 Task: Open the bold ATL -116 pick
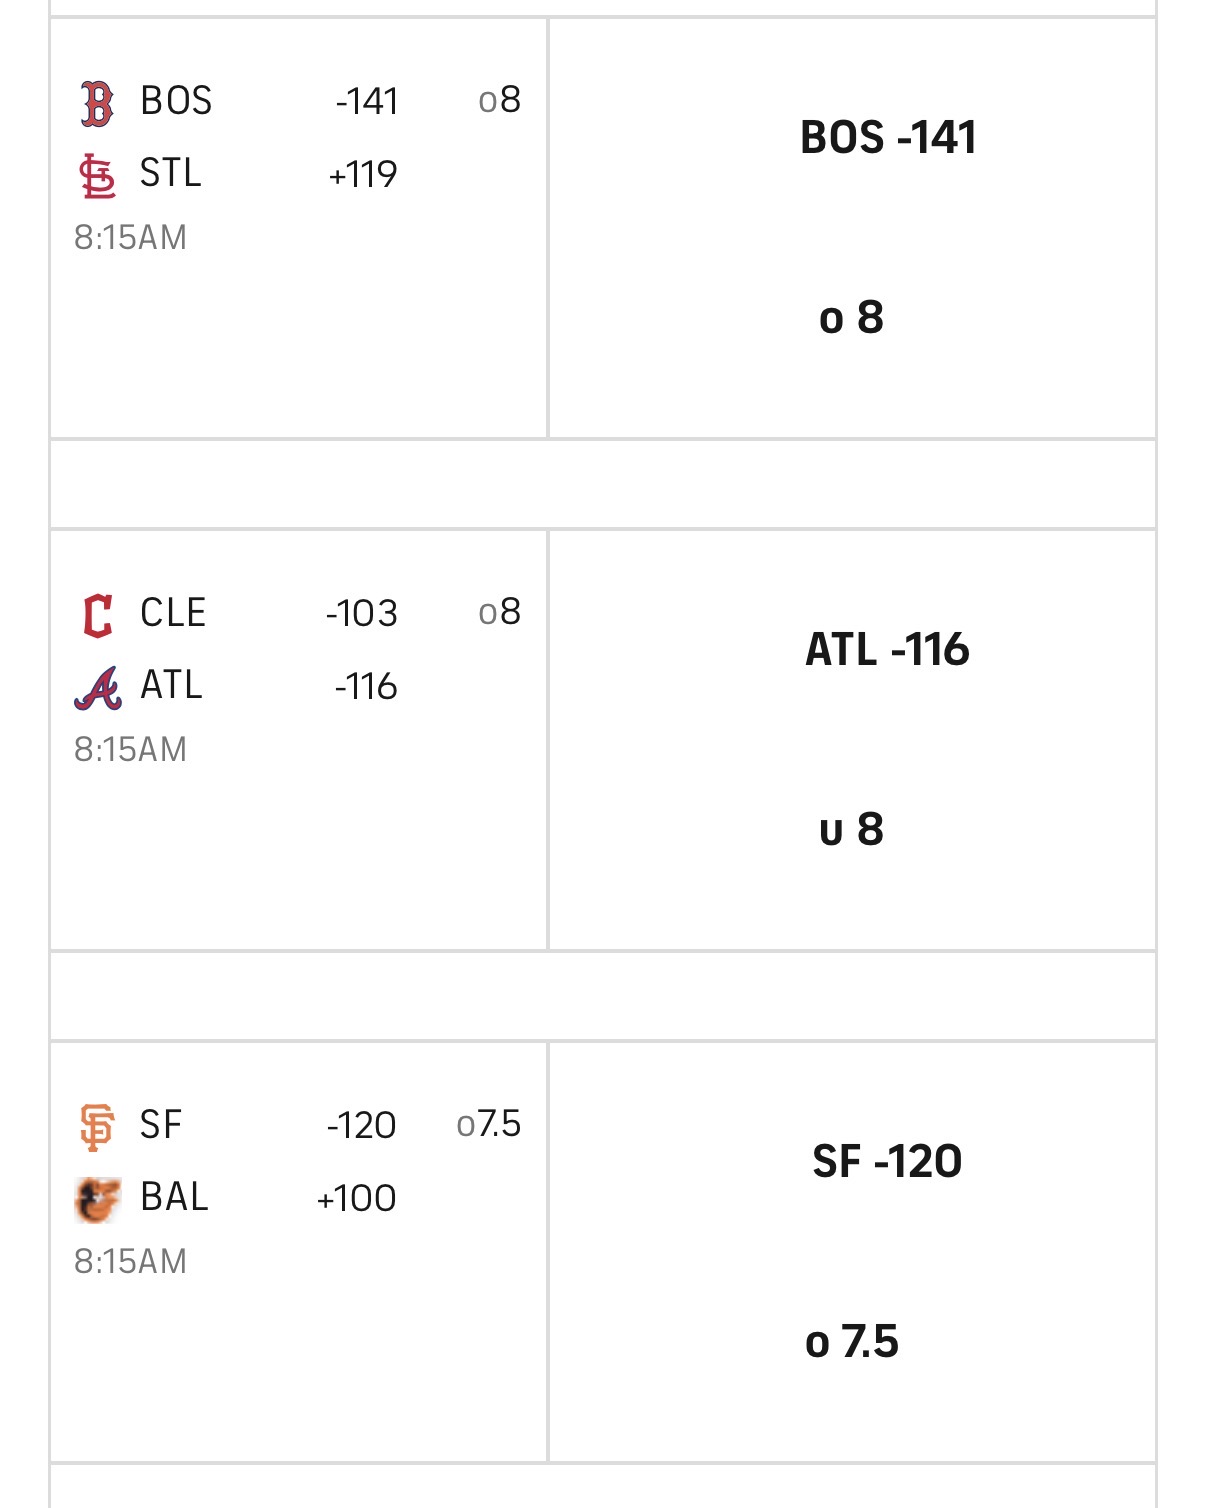888,649
